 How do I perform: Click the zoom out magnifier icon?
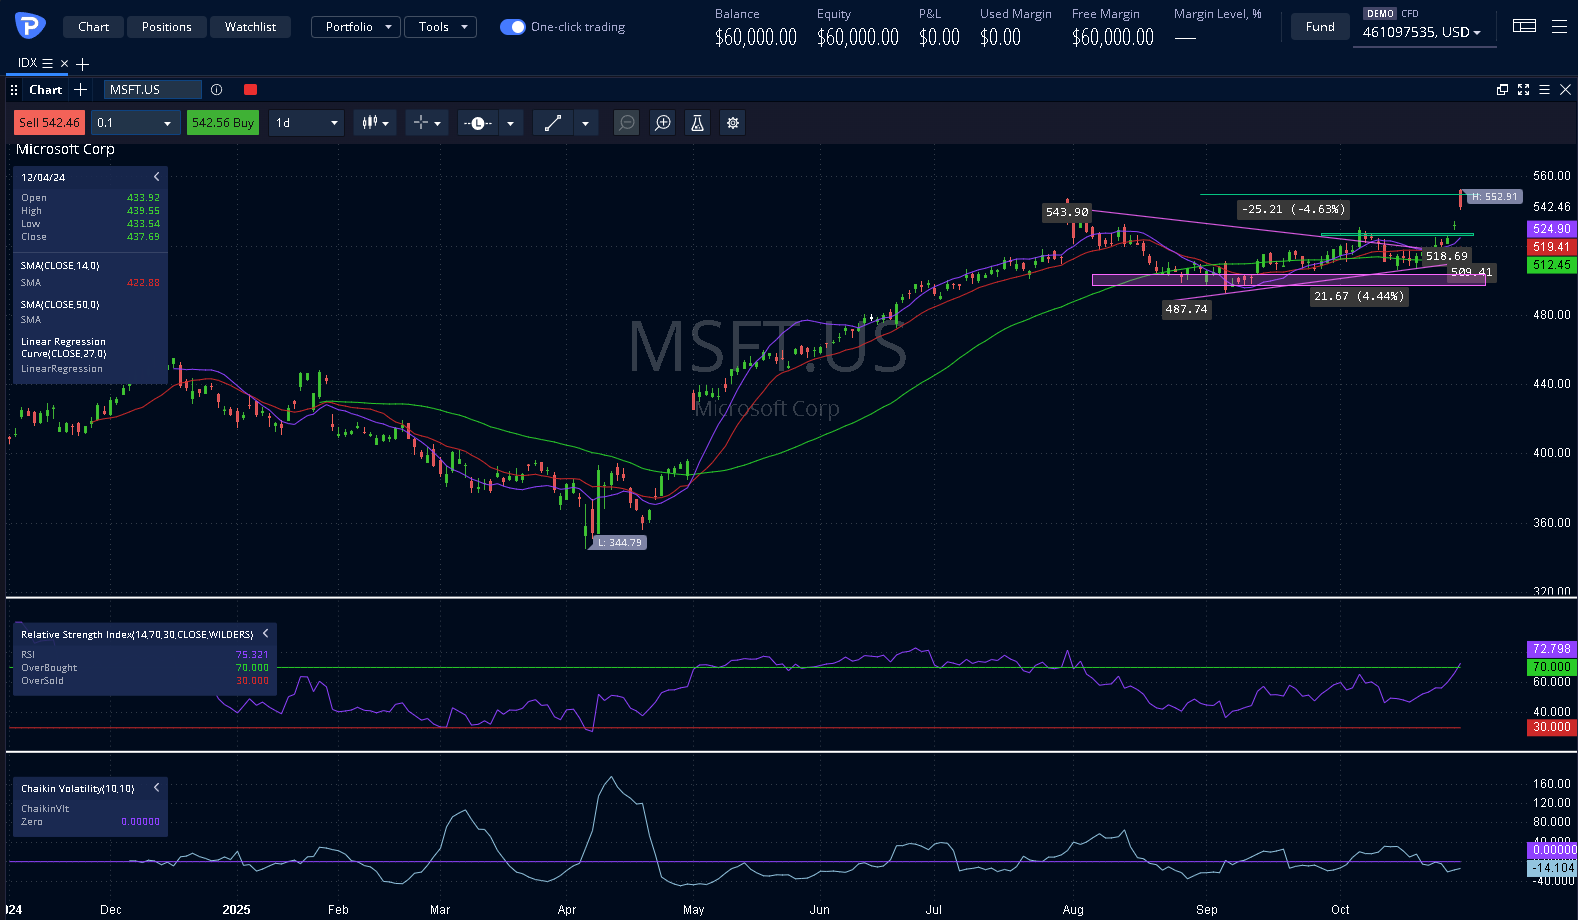click(x=626, y=123)
